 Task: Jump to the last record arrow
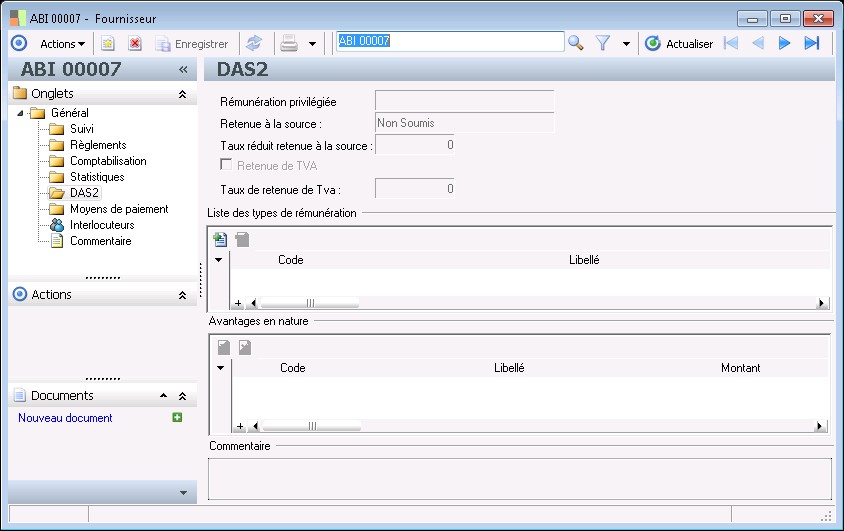tap(812, 43)
